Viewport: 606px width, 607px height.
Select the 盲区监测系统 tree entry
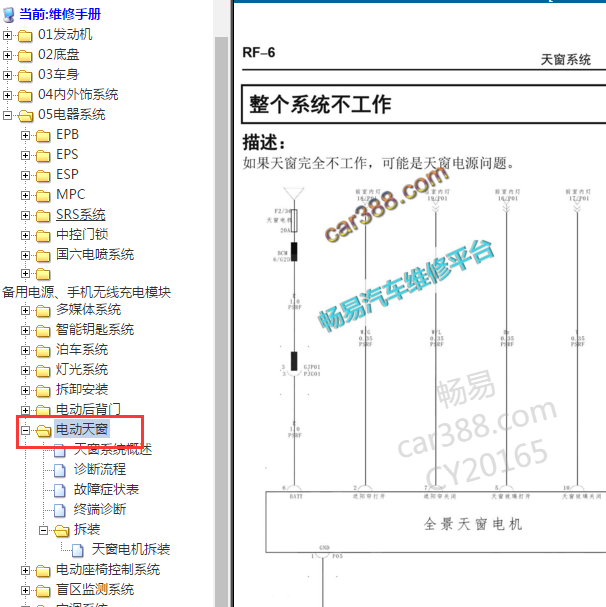[95, 590]
